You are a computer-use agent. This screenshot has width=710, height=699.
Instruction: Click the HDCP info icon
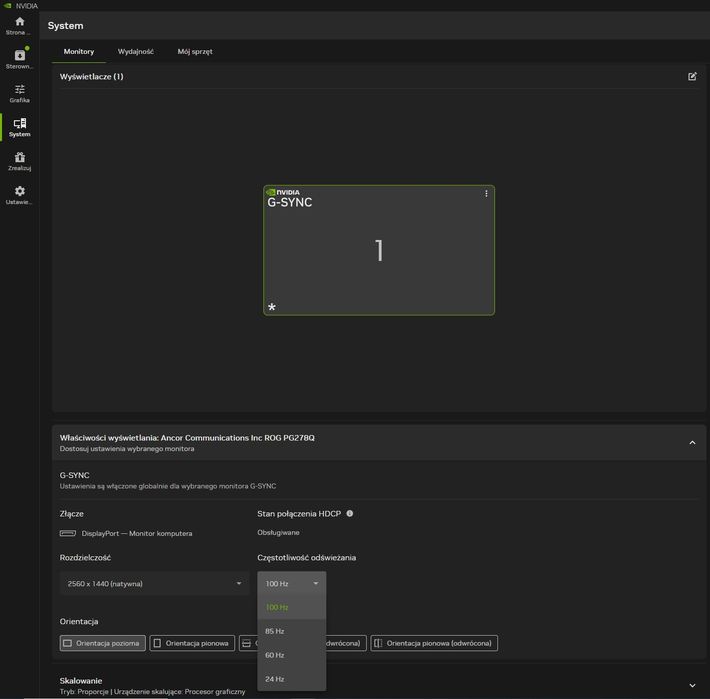click(x=350, y=513)
